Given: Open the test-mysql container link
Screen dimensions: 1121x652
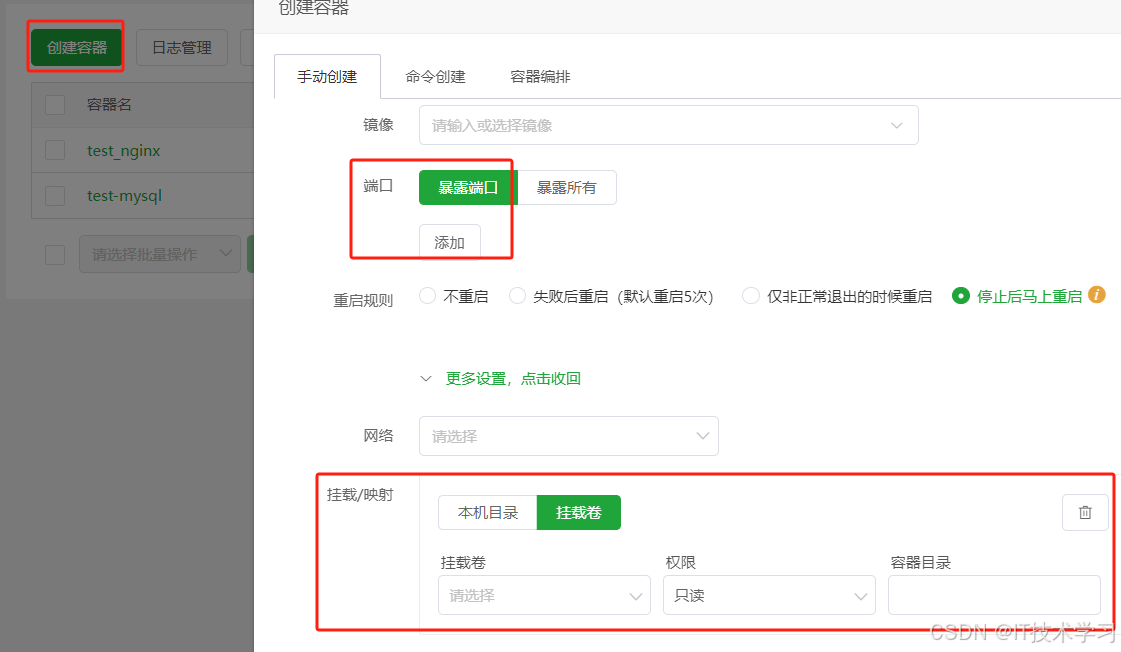Looking at the screenshot, I should click(124, 196).
